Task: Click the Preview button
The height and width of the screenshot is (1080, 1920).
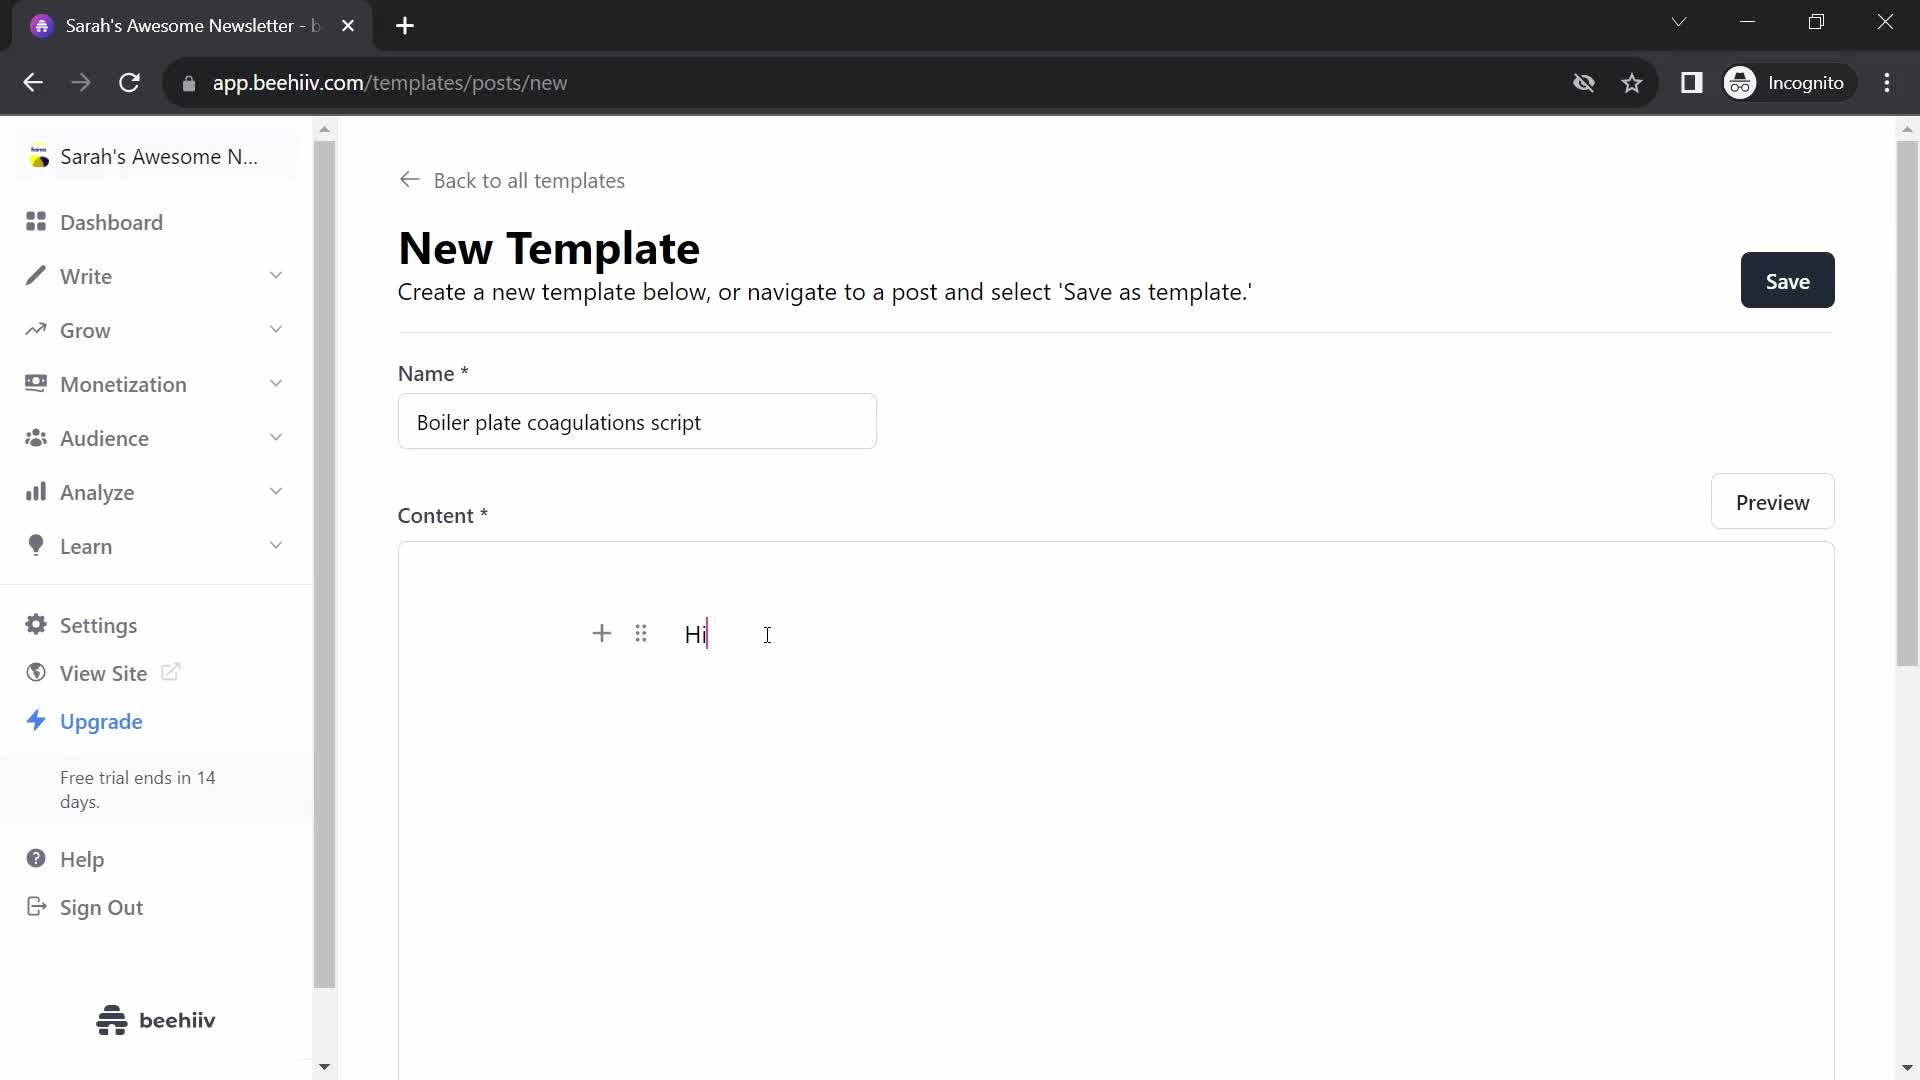Action: (1772, 502)
